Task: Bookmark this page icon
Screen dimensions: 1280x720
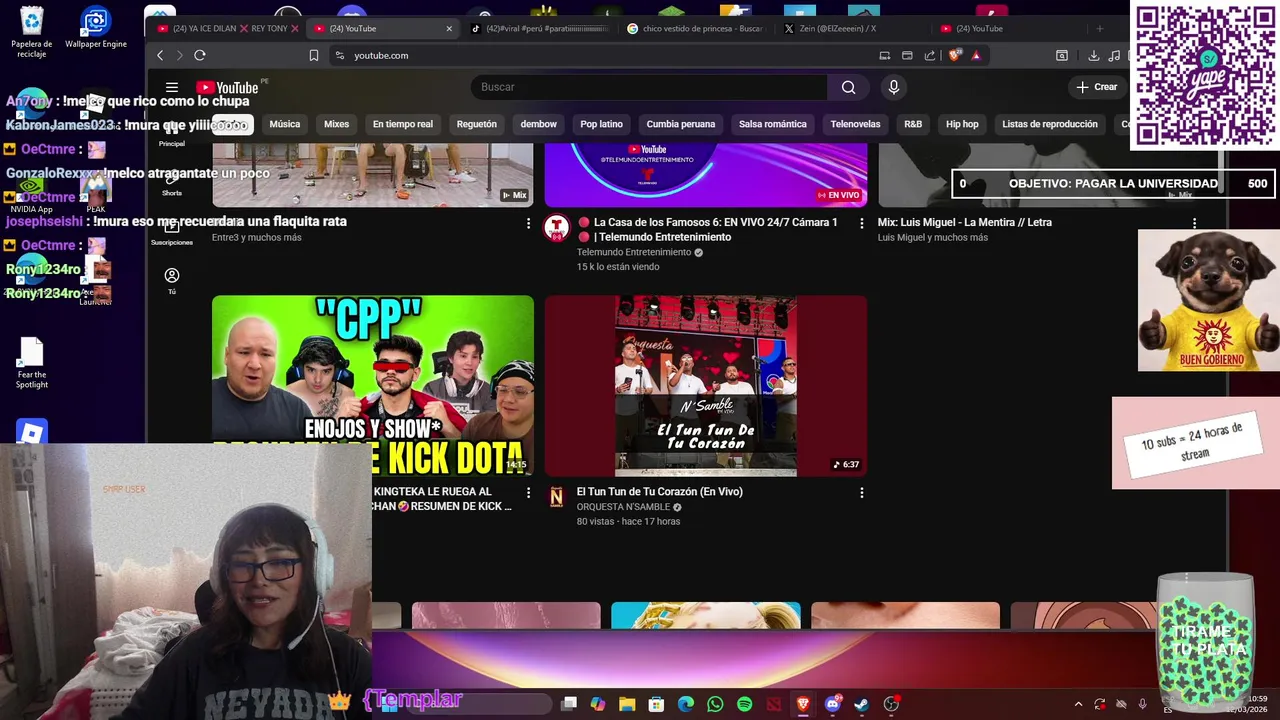Action: tap(314, 55)
